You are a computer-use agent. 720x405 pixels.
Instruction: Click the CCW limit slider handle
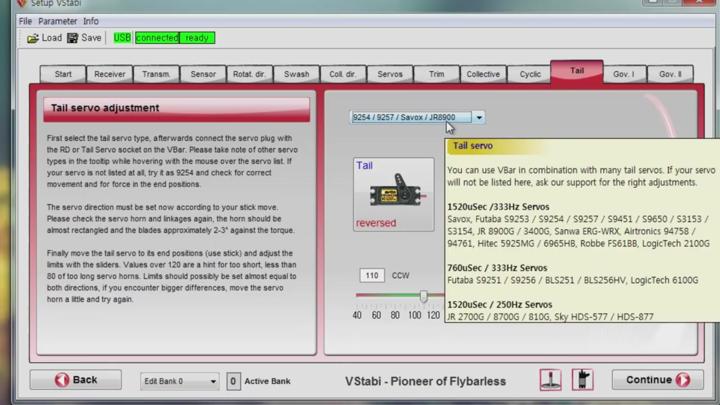(x=423, y=296)
